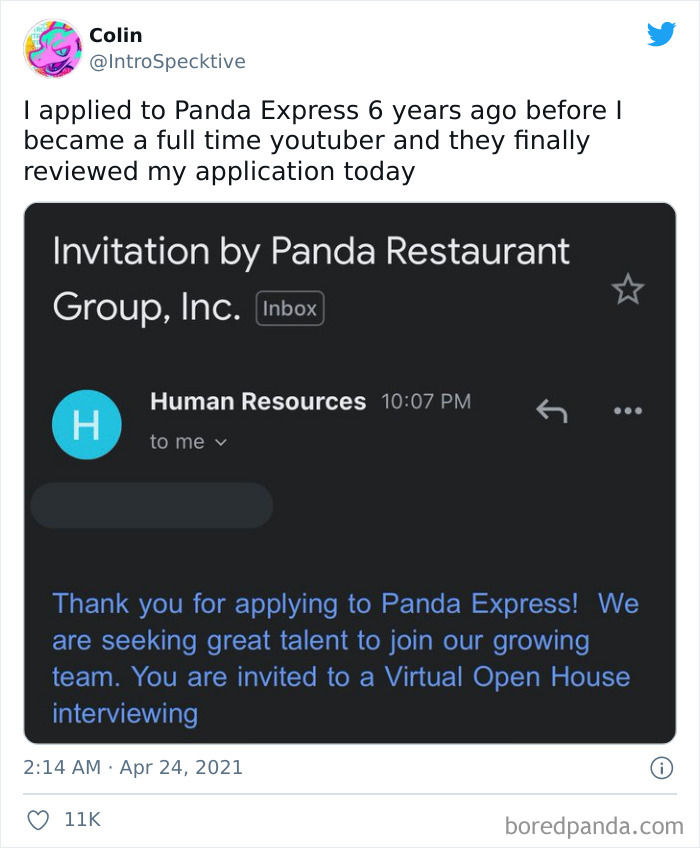
Task: Star the Panda Restaurant Group email
Action: point(627,288)
